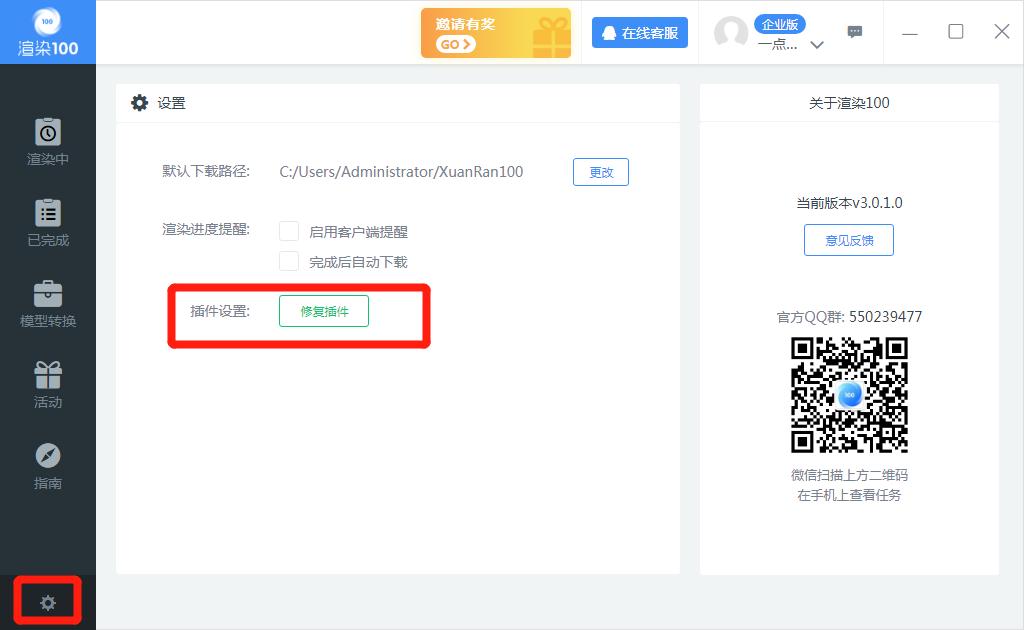
Task: Expand the 一点... account dropdown
Action: [817, 44]
